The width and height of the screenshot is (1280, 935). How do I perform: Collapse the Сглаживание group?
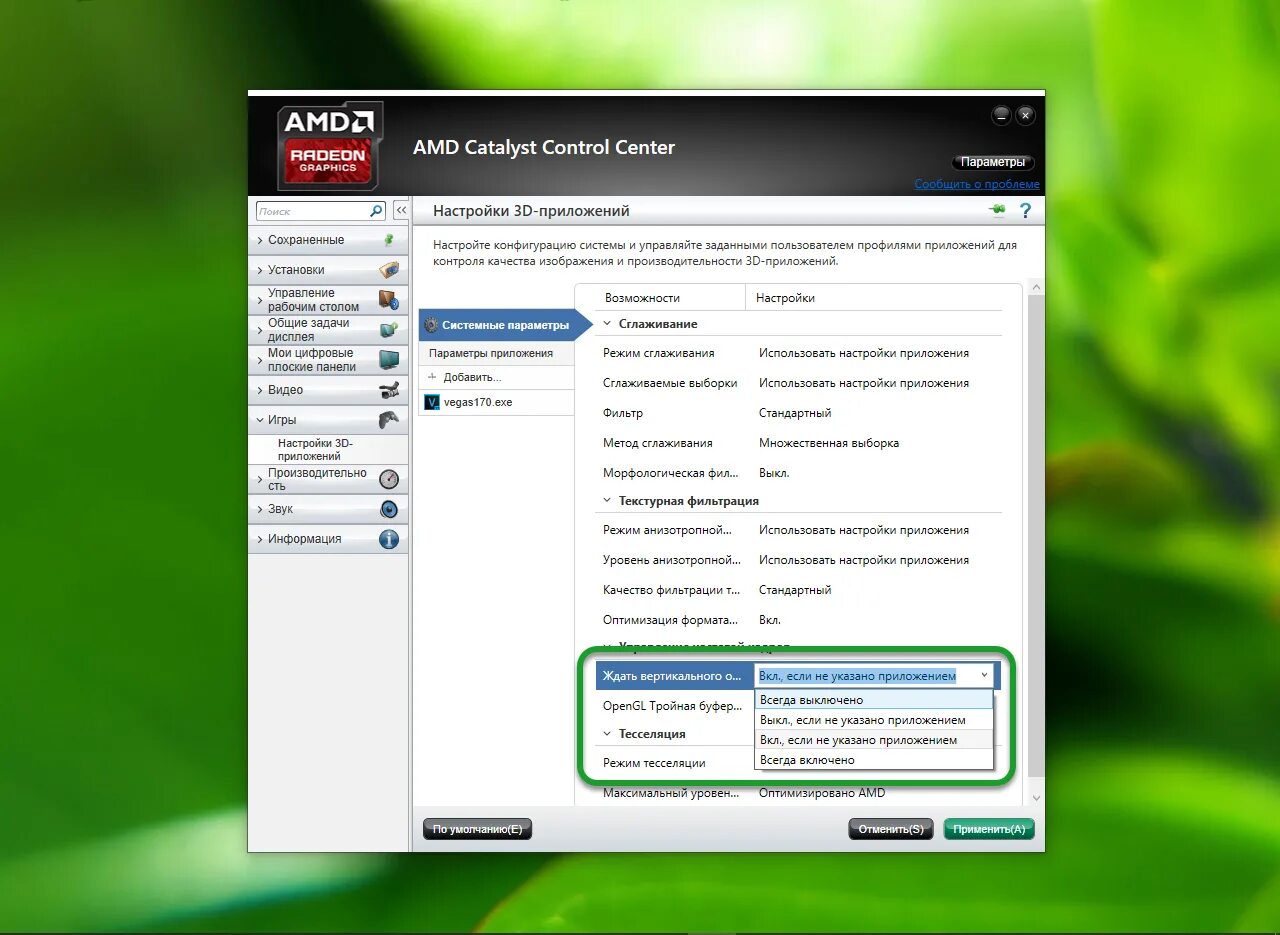(607, 324)
